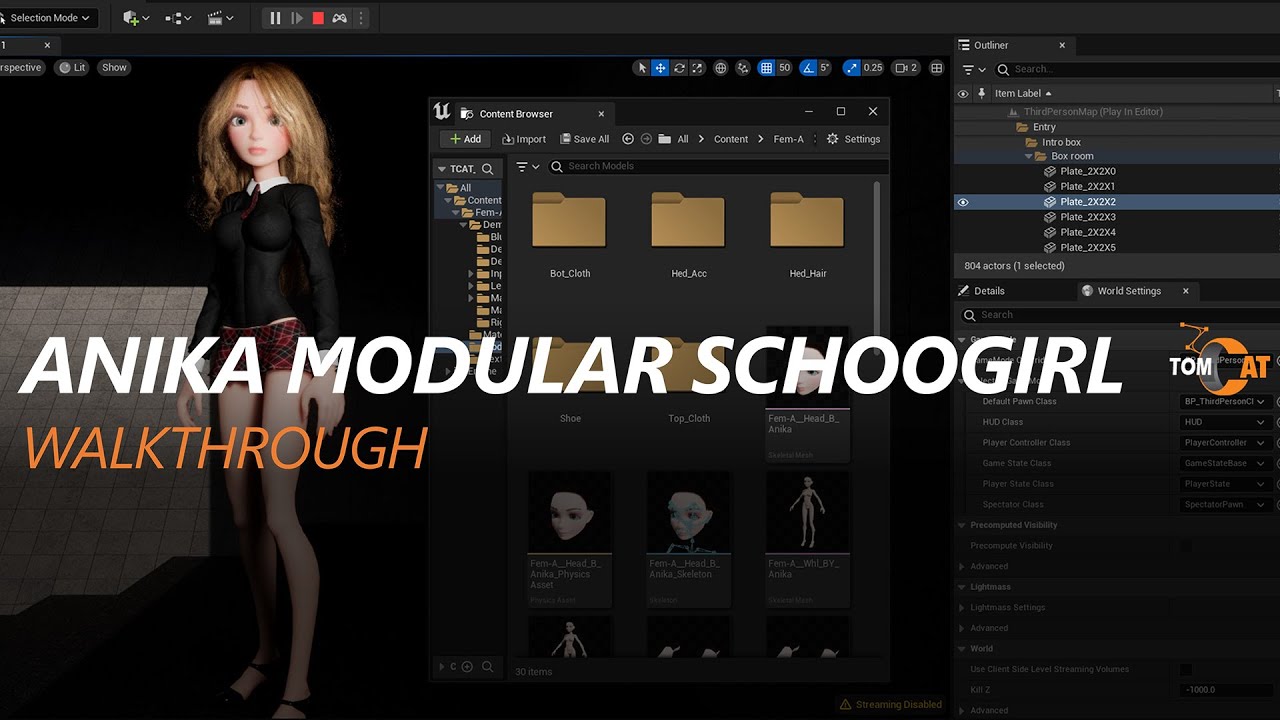Image resolution: width=1280 pixels, height=720 pixels.
Task: Open the play options three-dot menu
Action: 361,18
